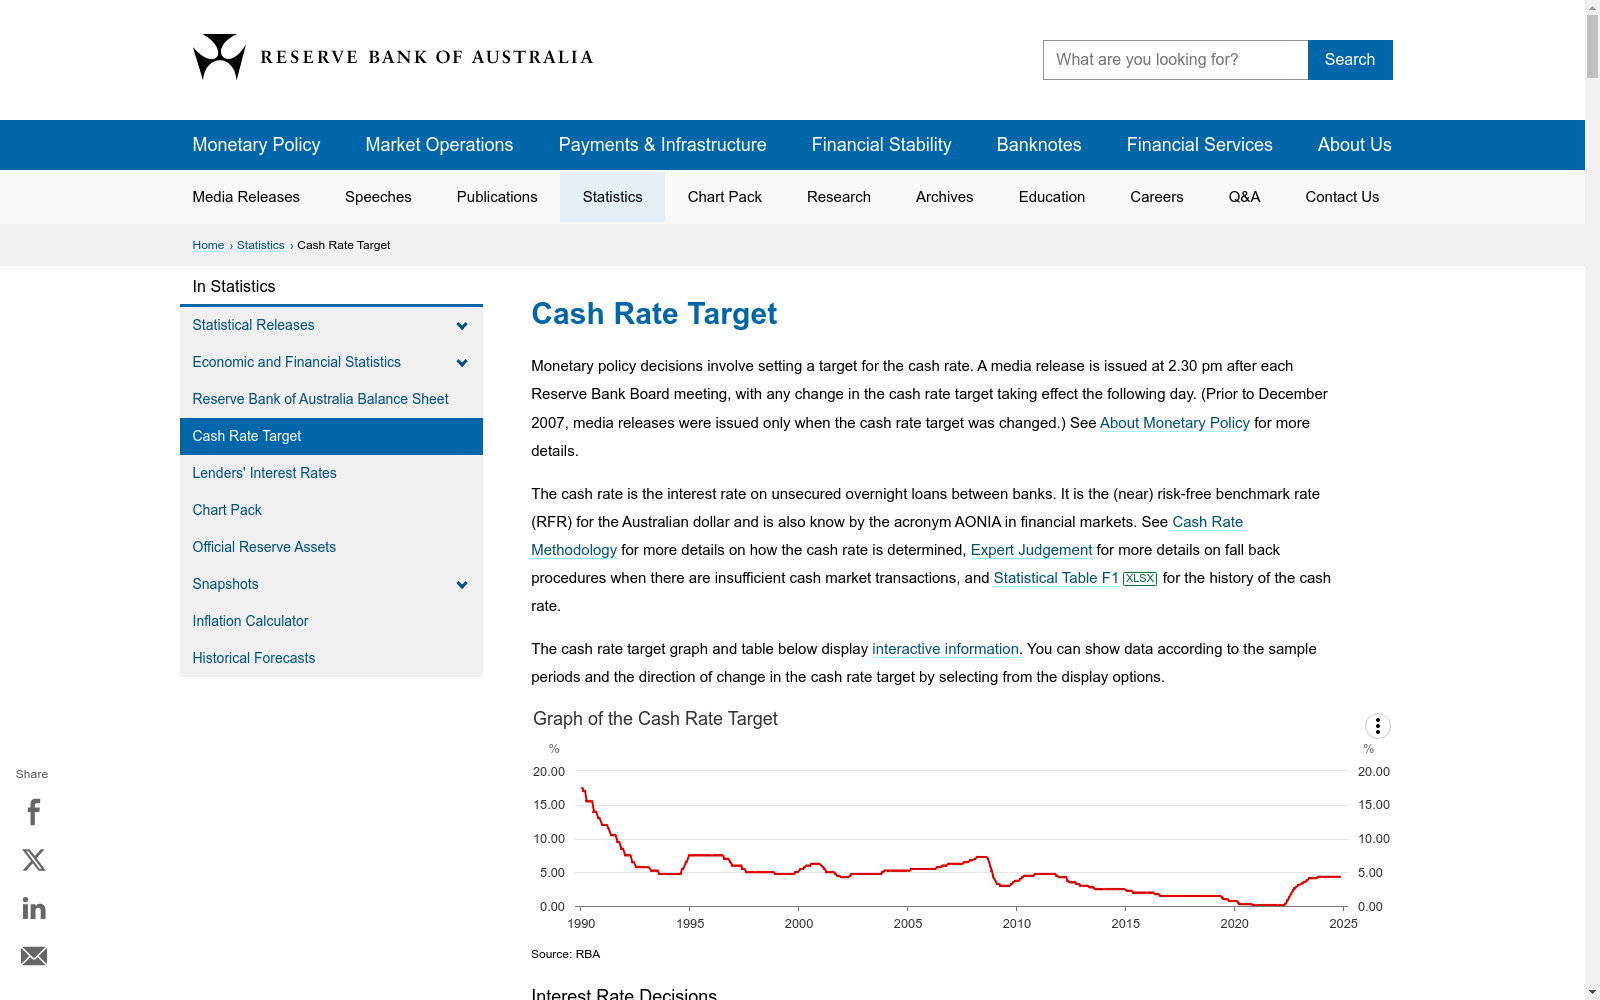Share page on X
Image resolution: width=1600 pixels, height=1000 pixels.
(34, 860)
